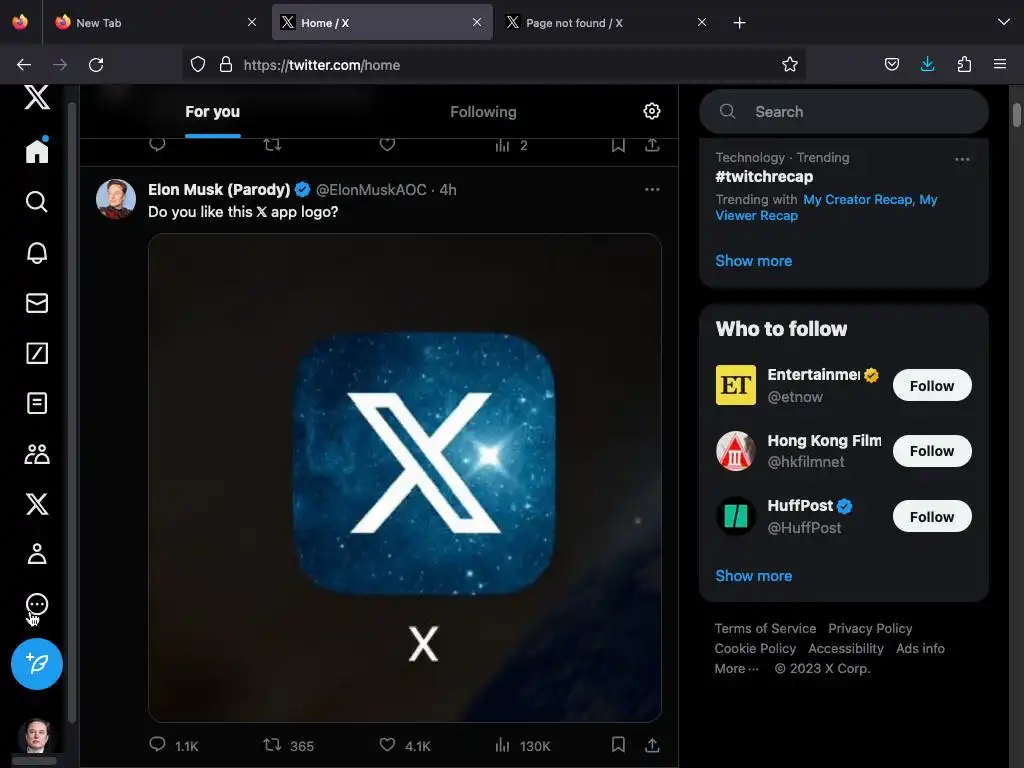Open Cookie Policy link
The width and height of the screenshot is (1024, 768).
coord(755,648)
